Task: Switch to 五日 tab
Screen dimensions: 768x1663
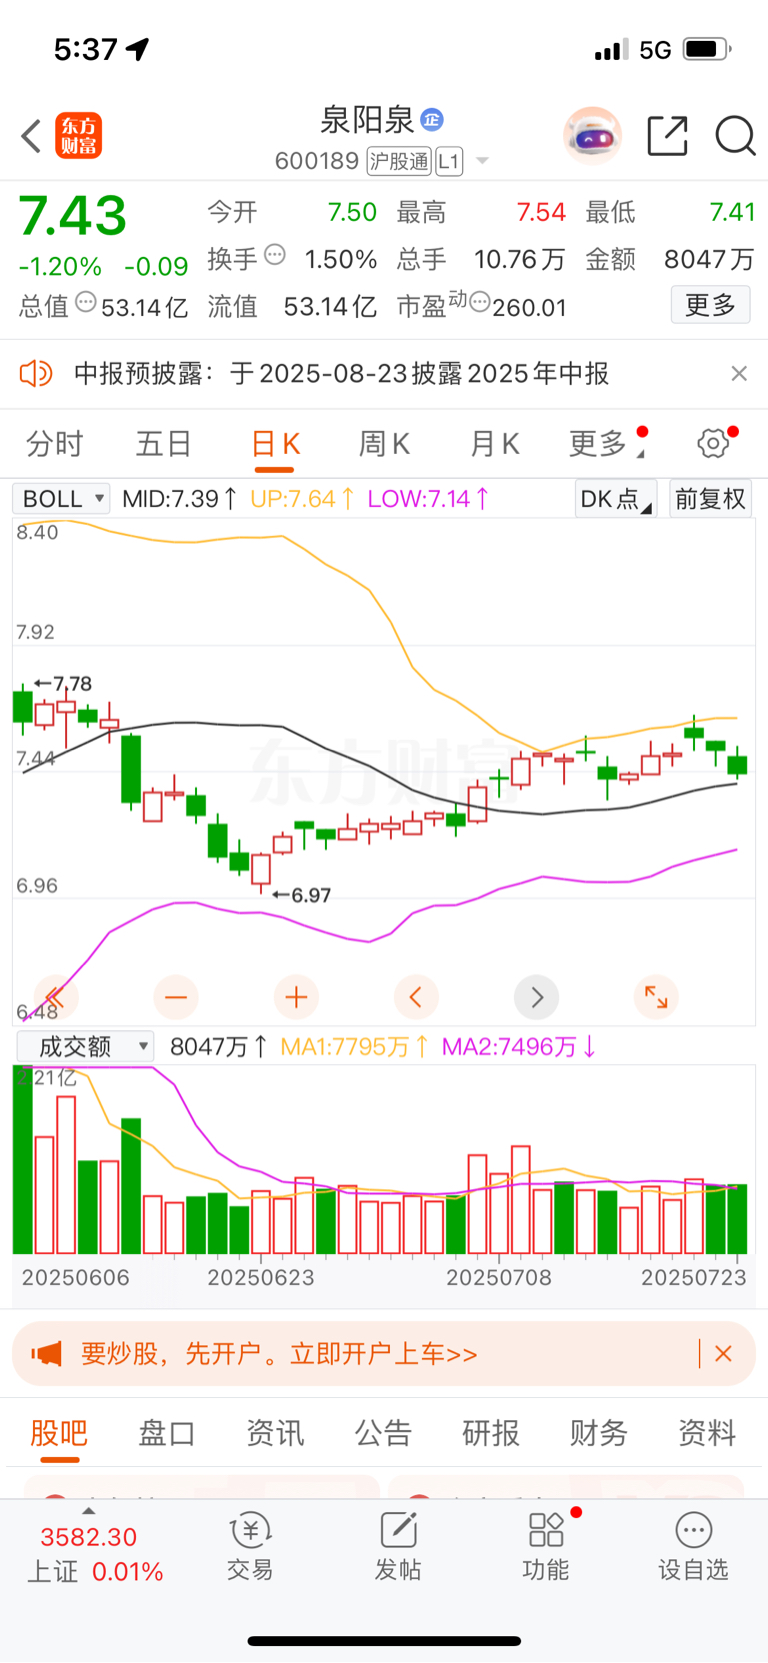Action: pyautogui.click(x=164, y=443)
